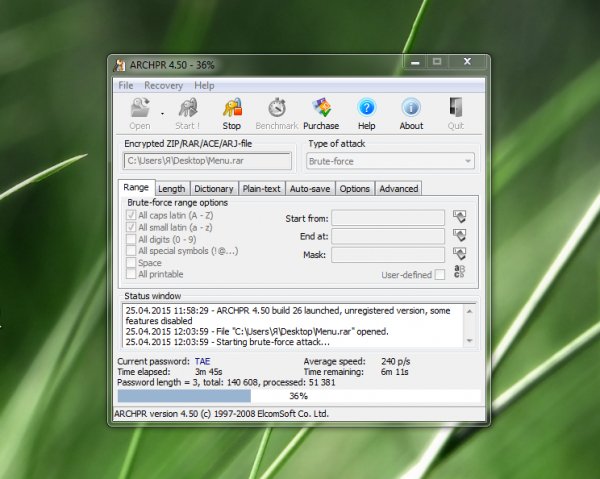Enable All digits (0 - 9) checkbox
The height and width of the screenshot is (479, 600).
pyautogui.click(x=131, y=239)
